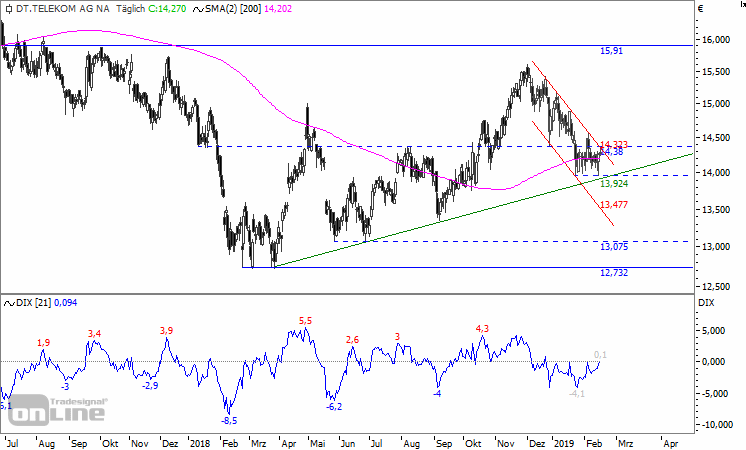Select the DT.TELEKOM AG NA title

pos(63,9)
